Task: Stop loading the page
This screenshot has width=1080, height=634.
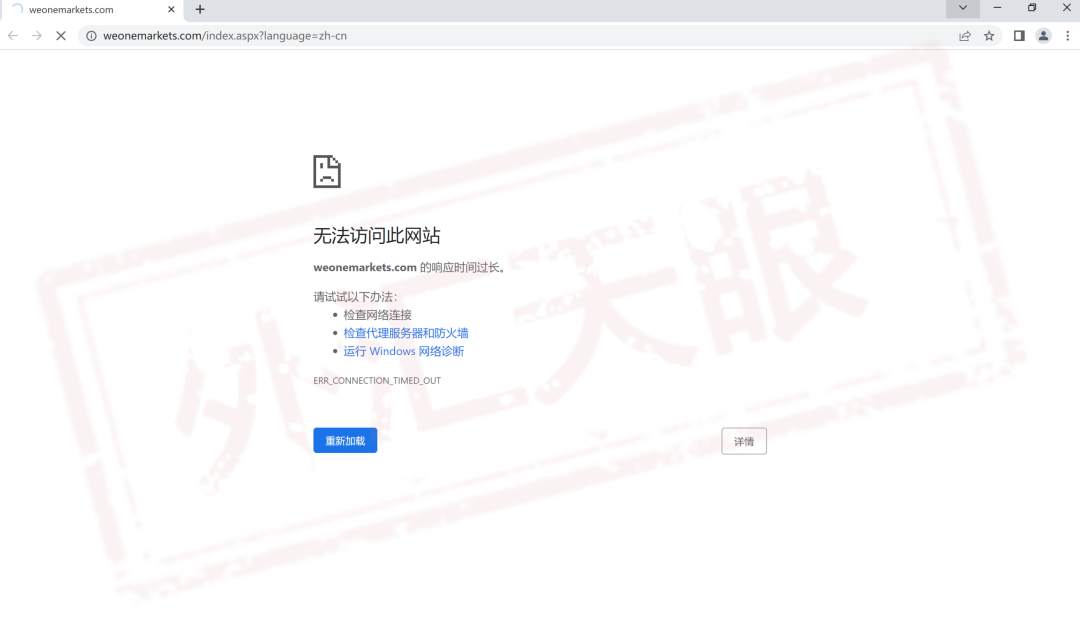Action: pos(61,36)
